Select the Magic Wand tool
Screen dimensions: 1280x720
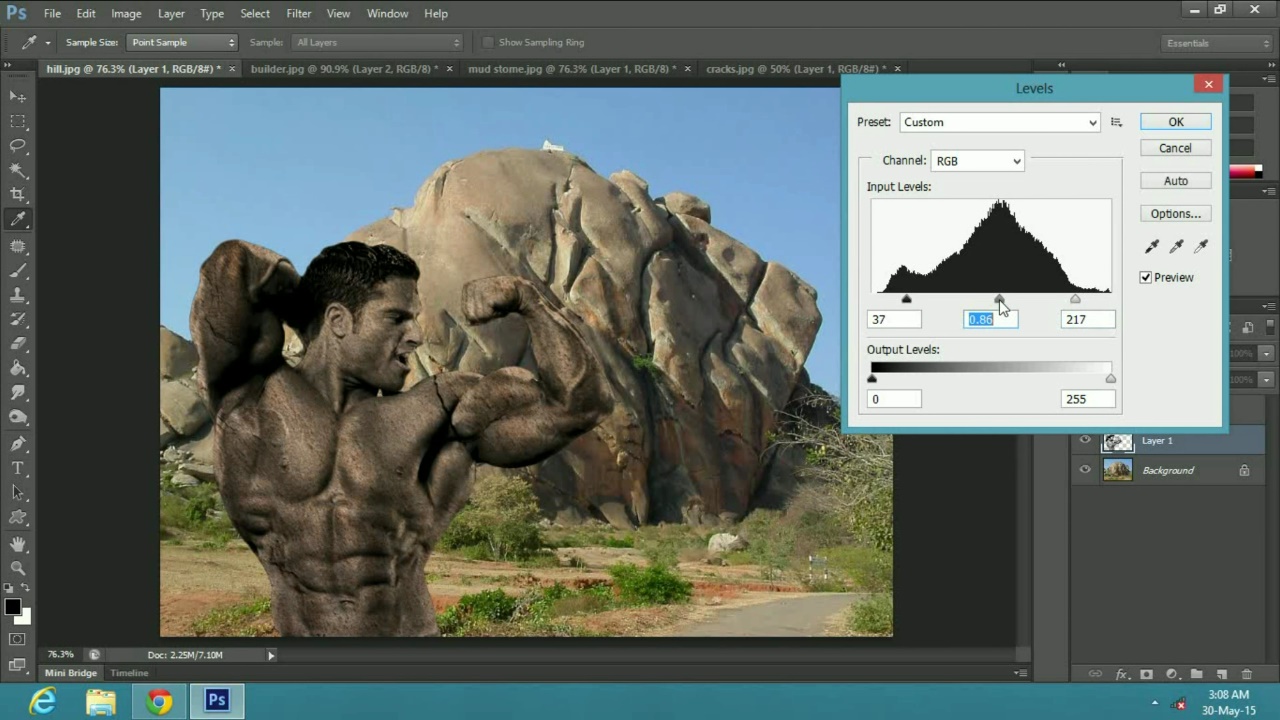pos(18,171)
